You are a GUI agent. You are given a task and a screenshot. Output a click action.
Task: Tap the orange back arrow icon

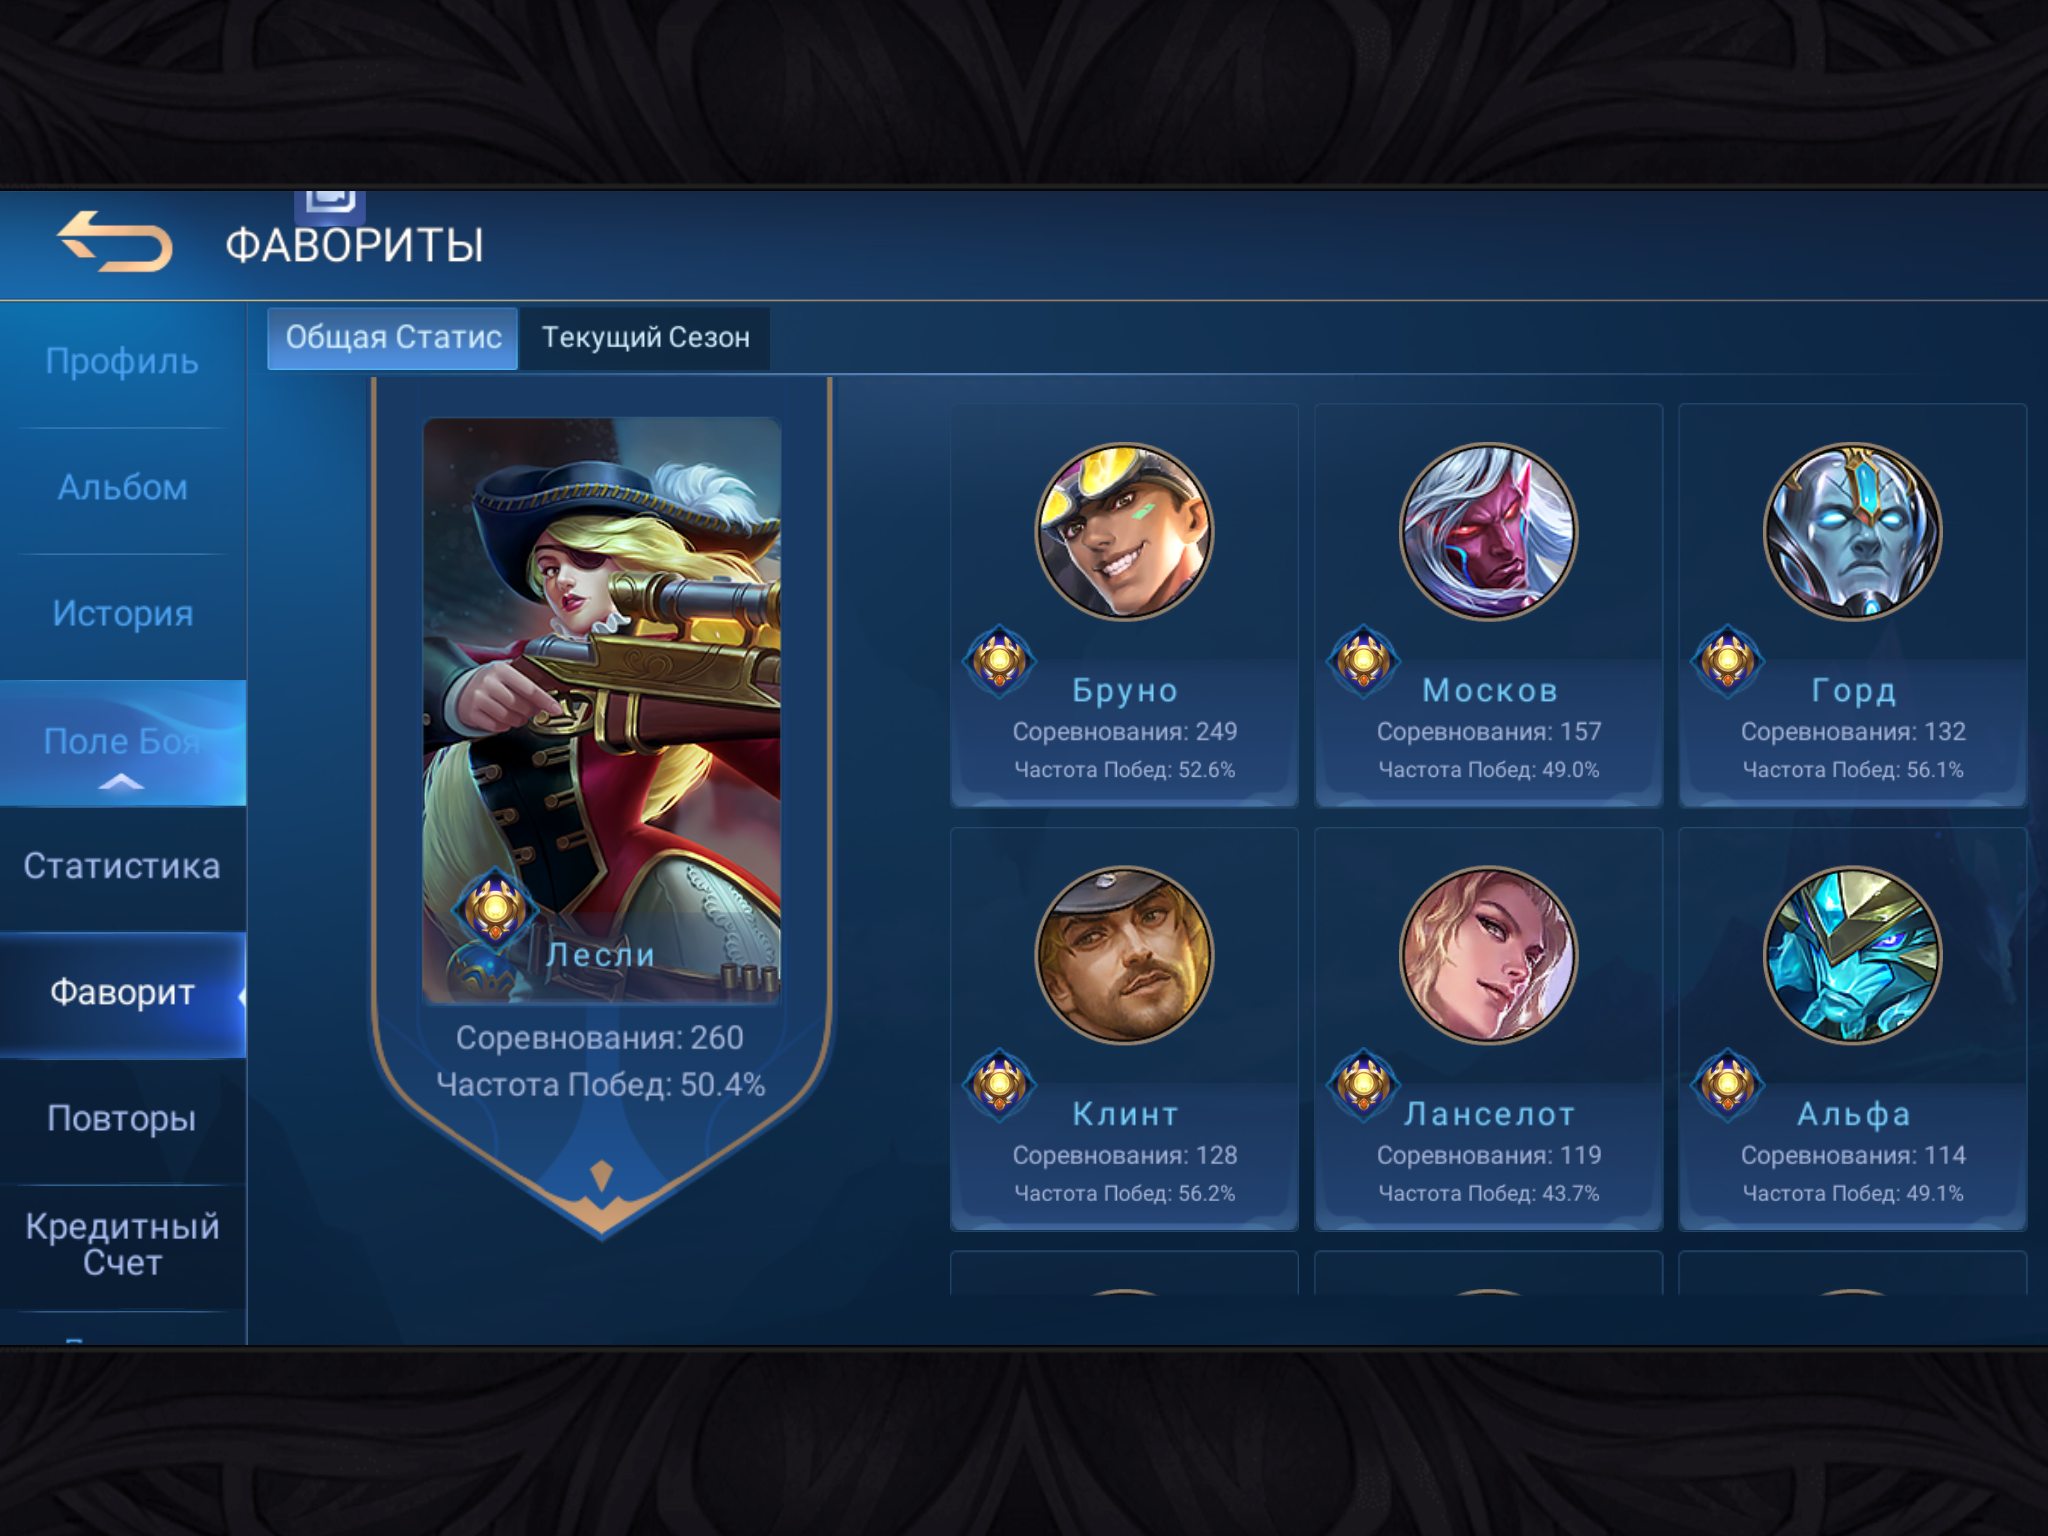tap(115, 241)
